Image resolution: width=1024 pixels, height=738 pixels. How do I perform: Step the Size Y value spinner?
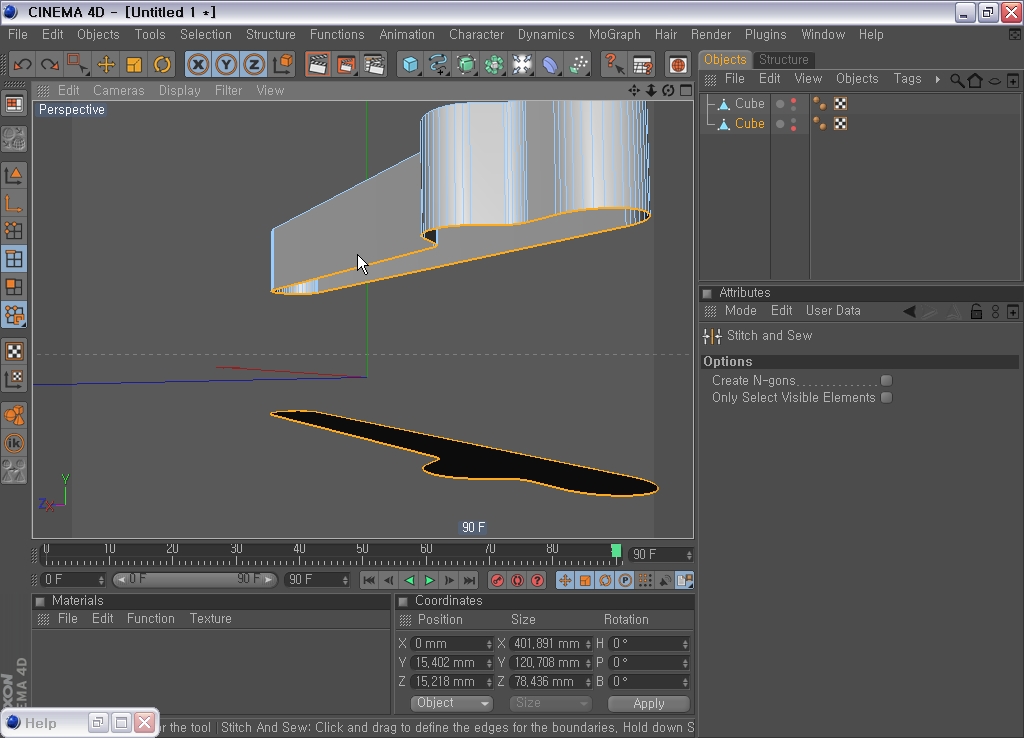coord(588,663)
